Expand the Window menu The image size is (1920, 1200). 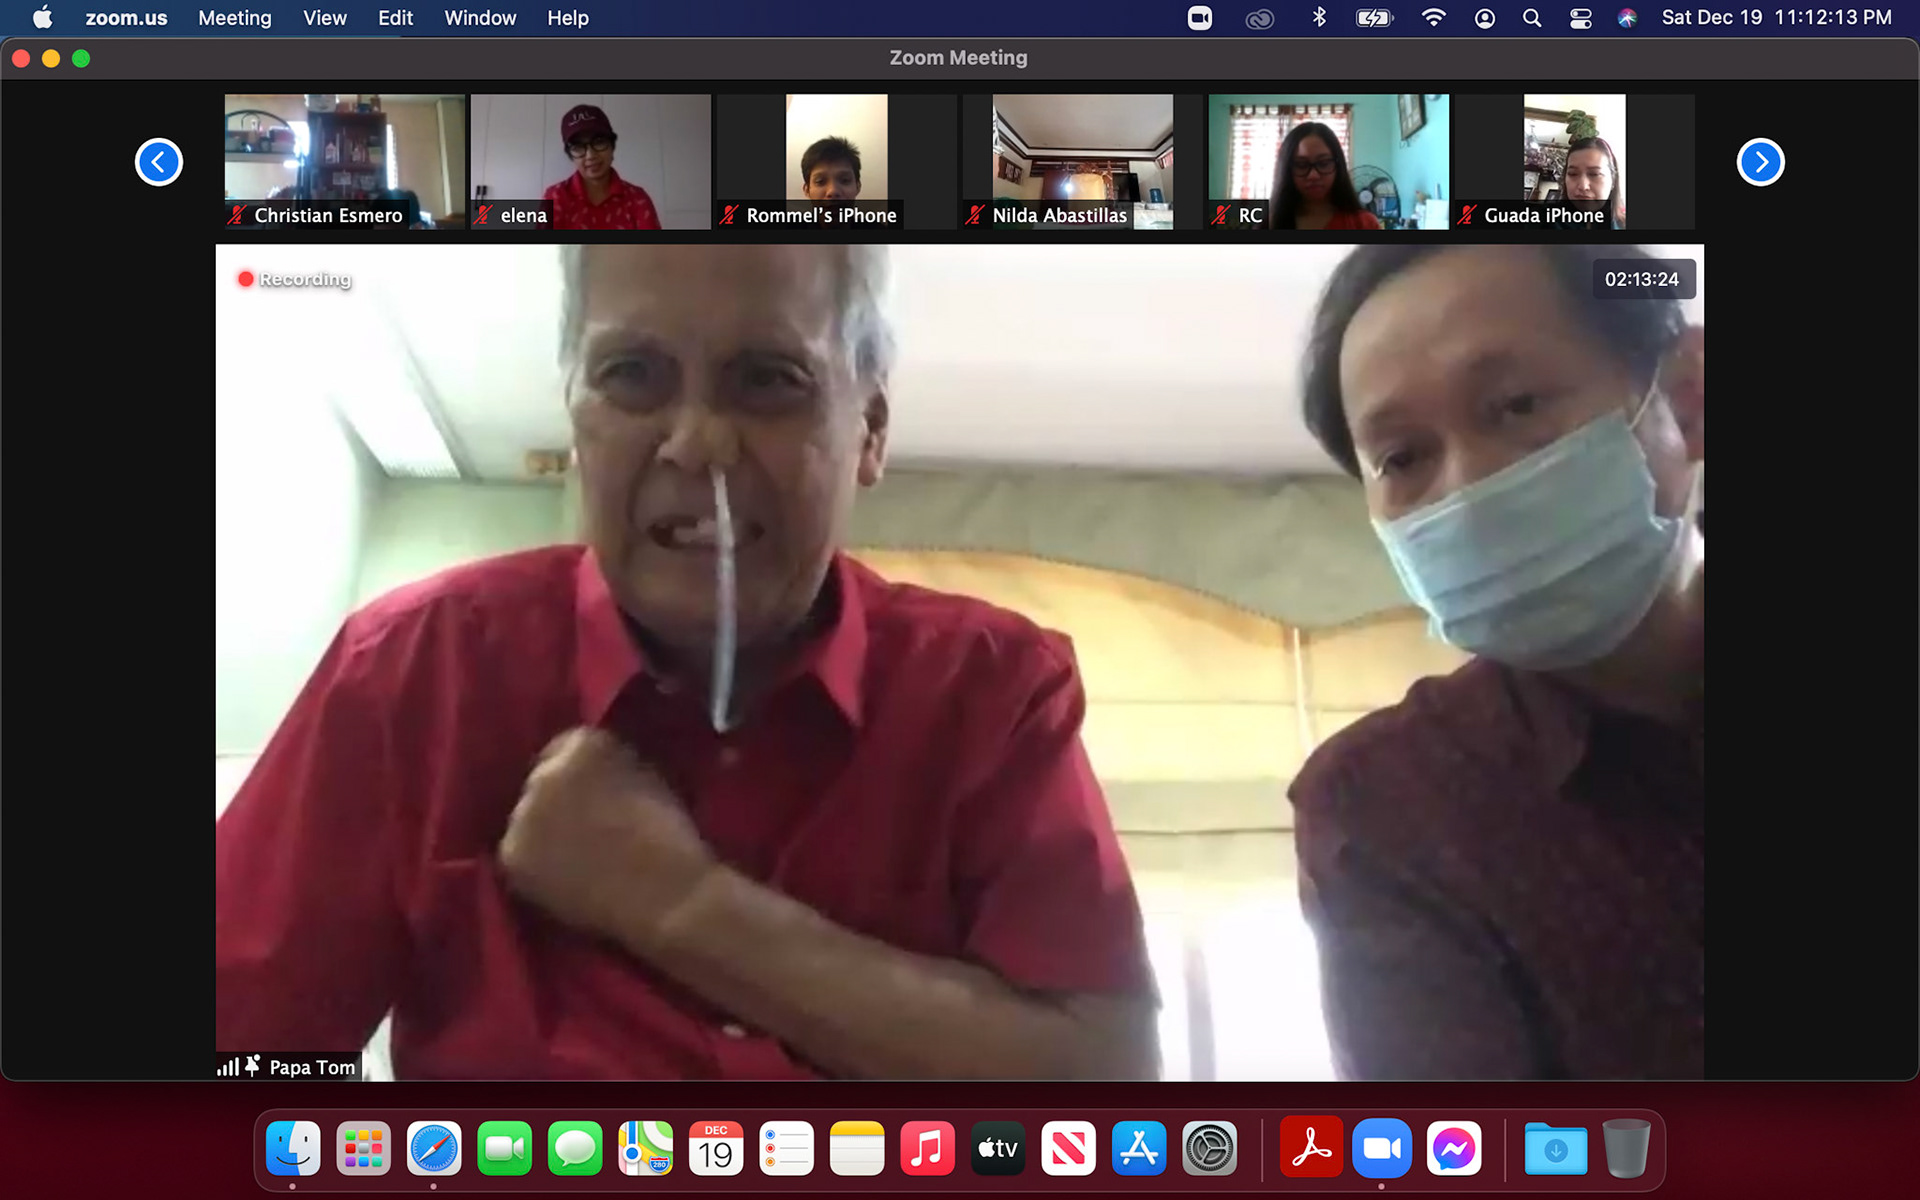(x=480, y=18)
